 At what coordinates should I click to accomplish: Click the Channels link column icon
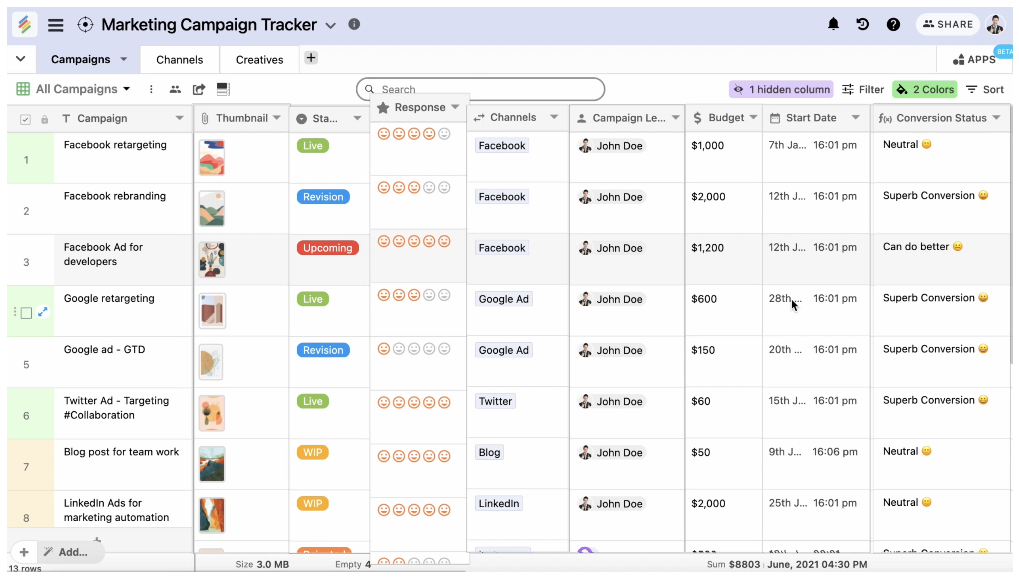coord(479,118)
